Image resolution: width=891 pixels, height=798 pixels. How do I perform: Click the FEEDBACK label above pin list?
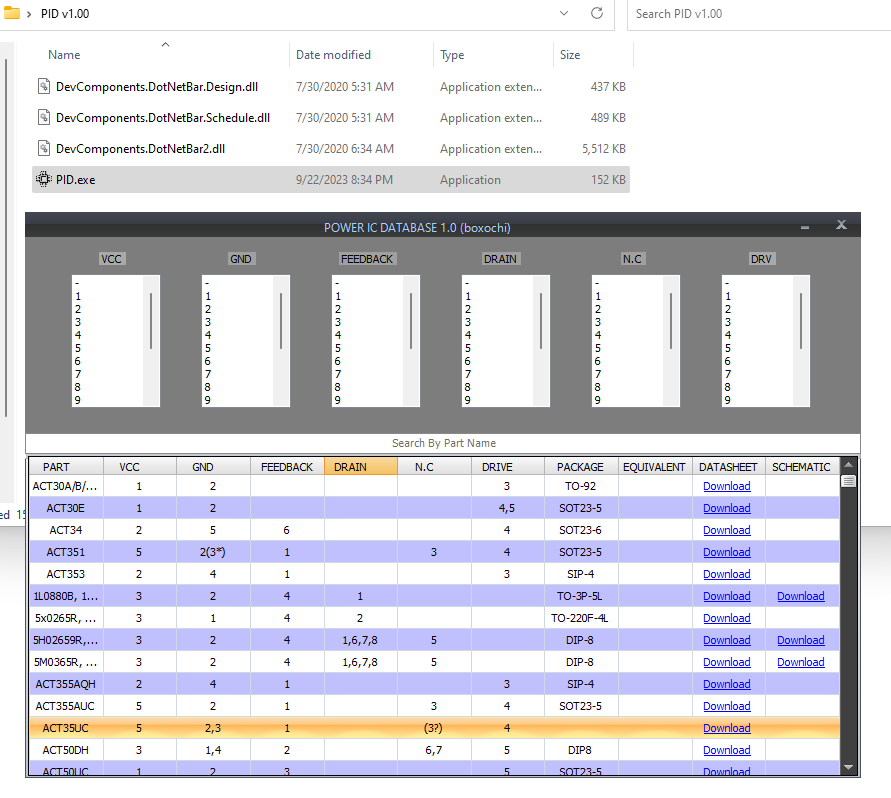(x=367, y=259)
